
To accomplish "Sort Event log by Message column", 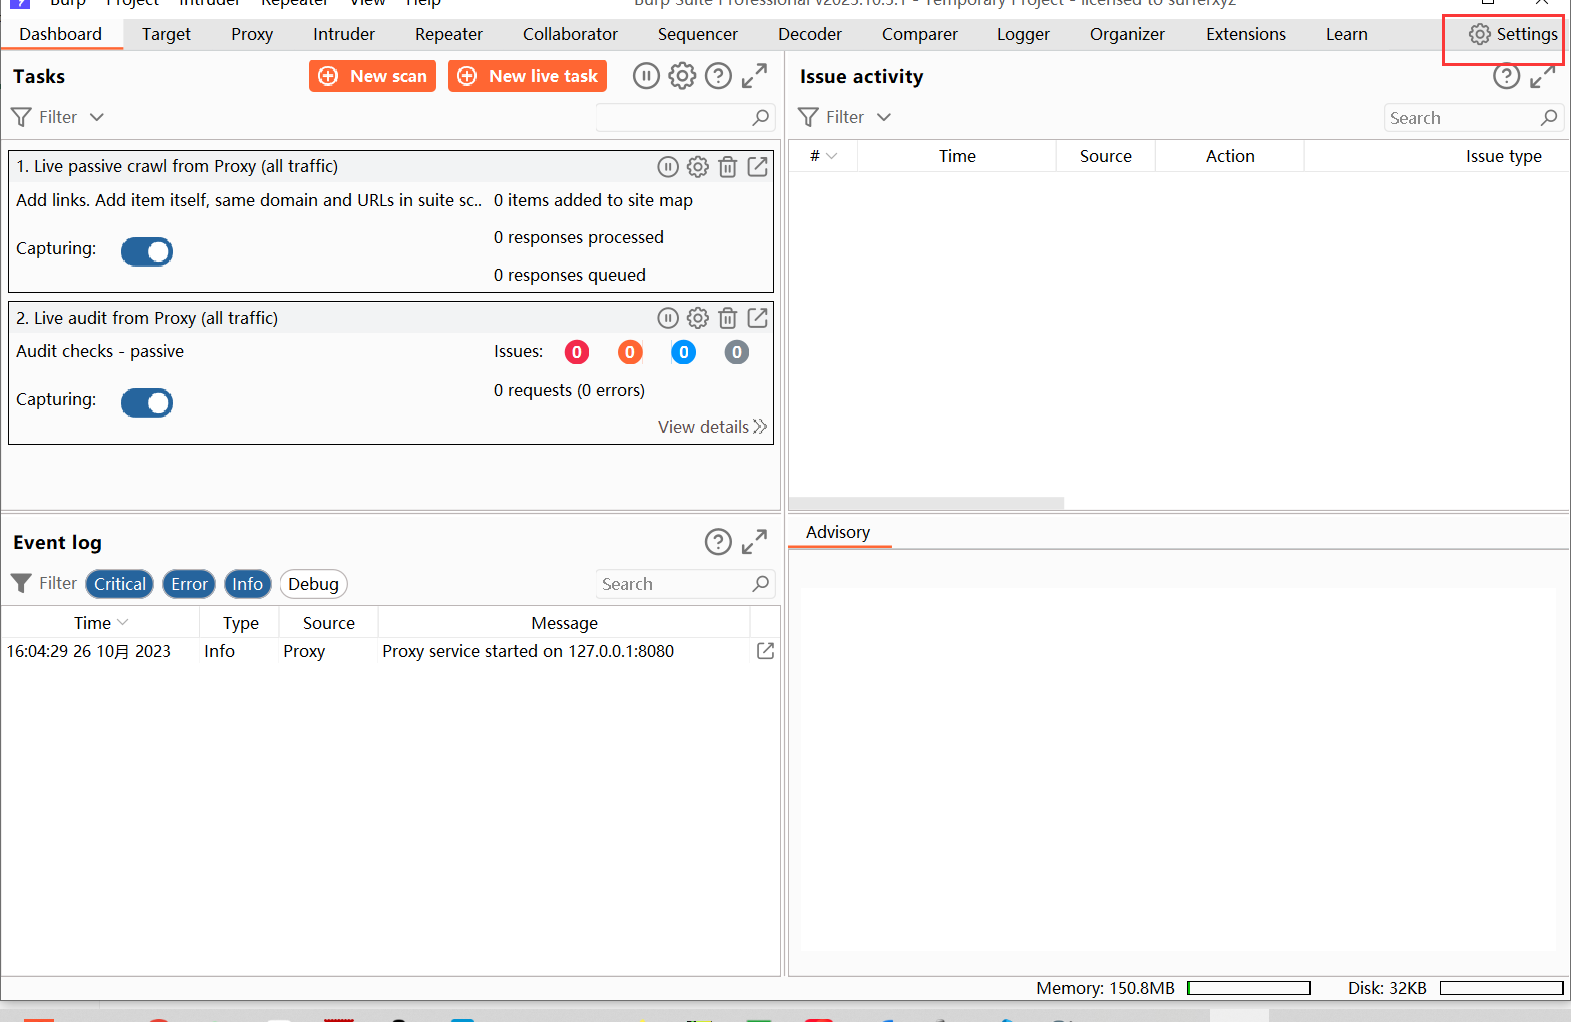I will [564, 623].
